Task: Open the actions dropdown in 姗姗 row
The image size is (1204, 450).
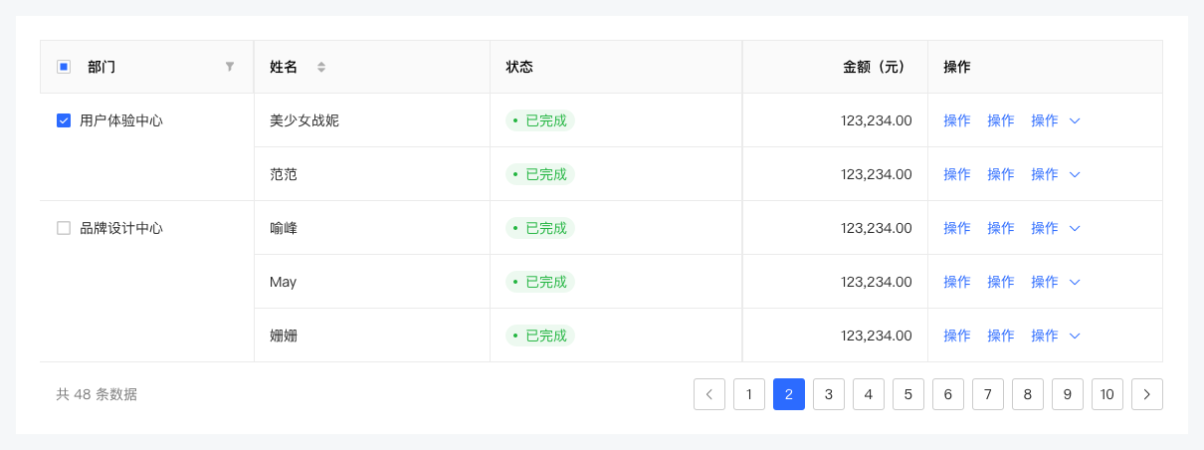Action: [x=1075, y=336]
